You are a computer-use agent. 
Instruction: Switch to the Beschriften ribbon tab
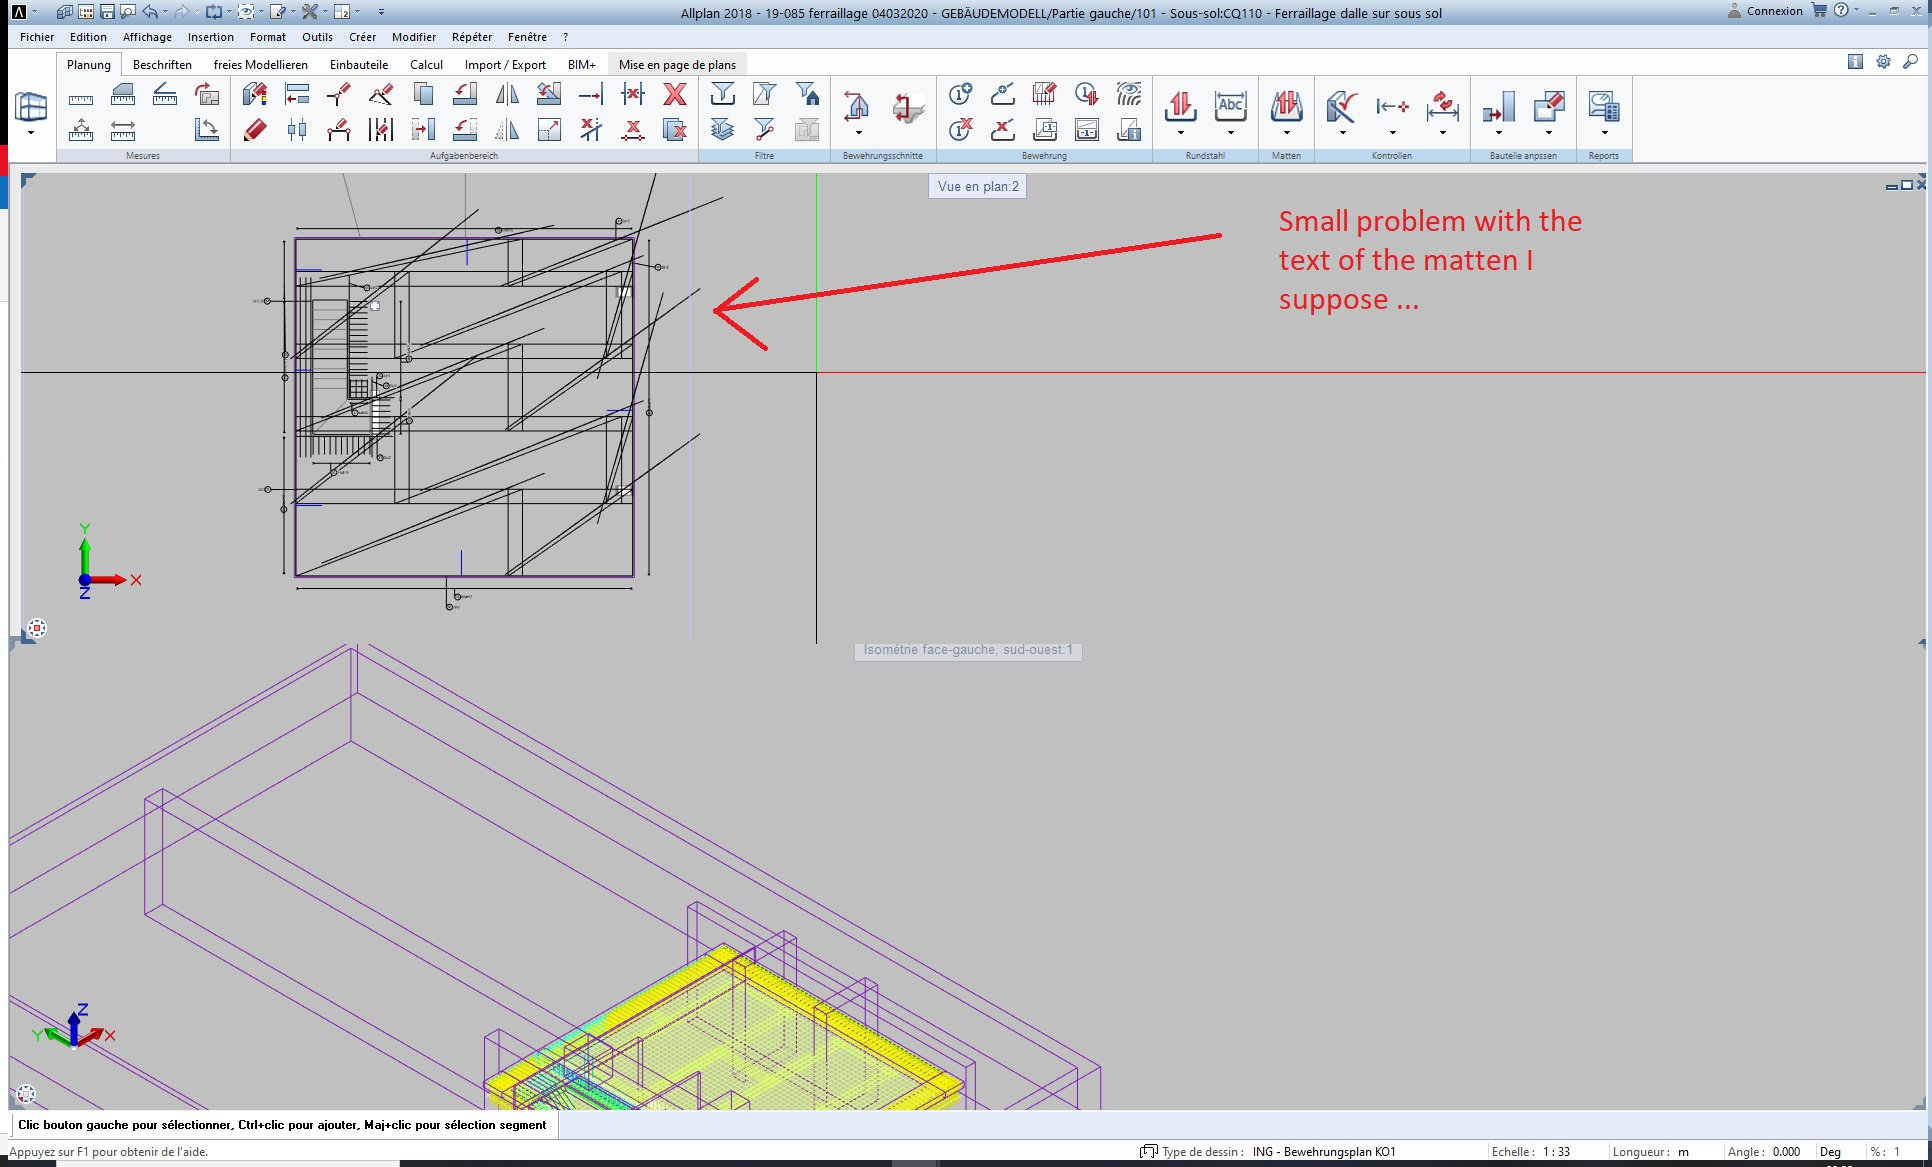pyautogui.click(x=162, y=65)
